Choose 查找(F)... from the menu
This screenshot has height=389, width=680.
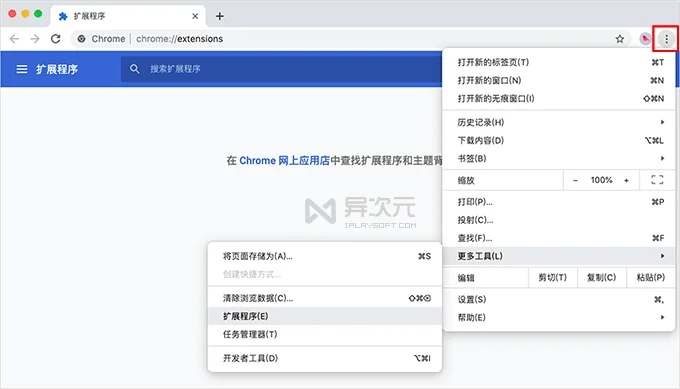tap(559, 238)
